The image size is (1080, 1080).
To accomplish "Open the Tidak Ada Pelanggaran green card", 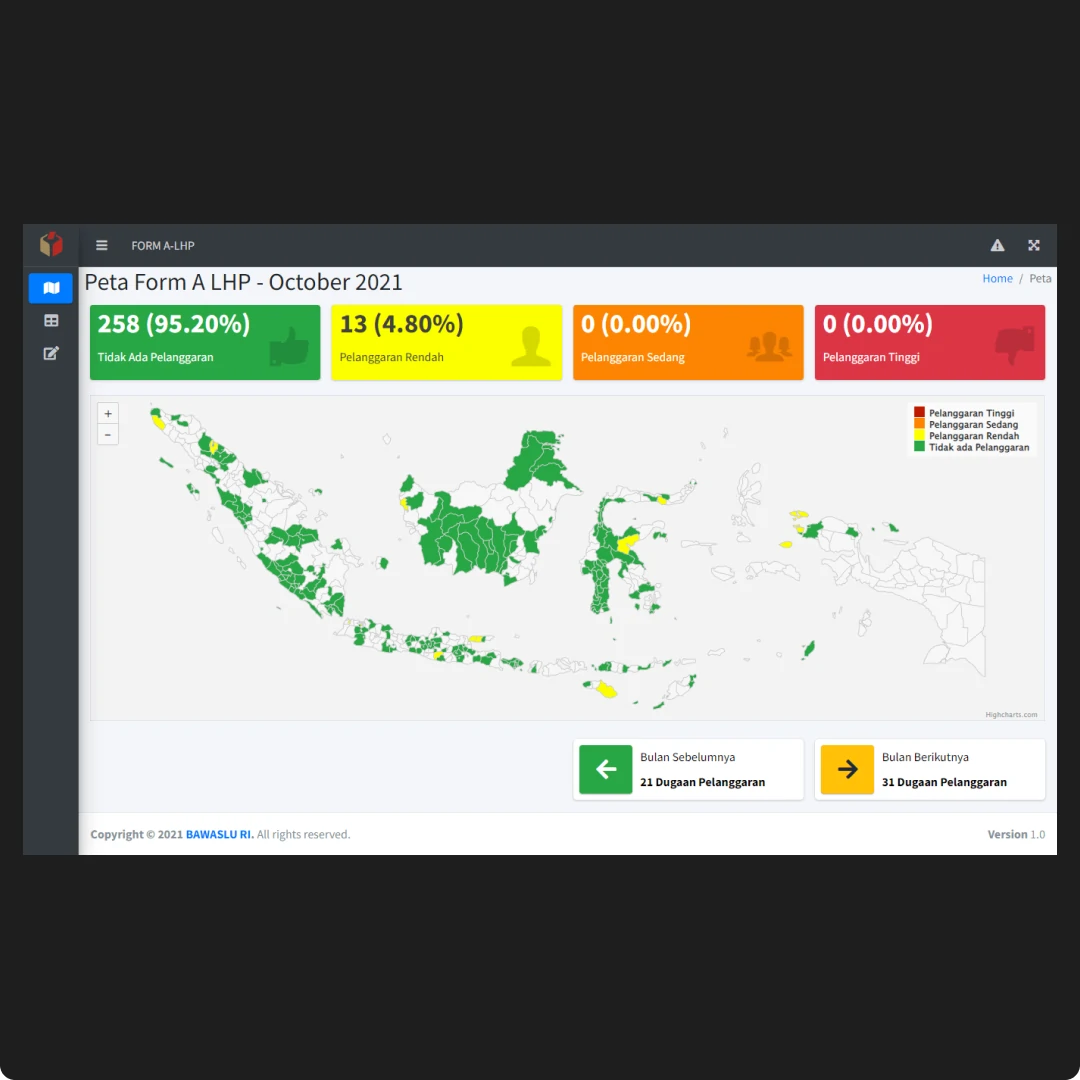I will (205, 342).
